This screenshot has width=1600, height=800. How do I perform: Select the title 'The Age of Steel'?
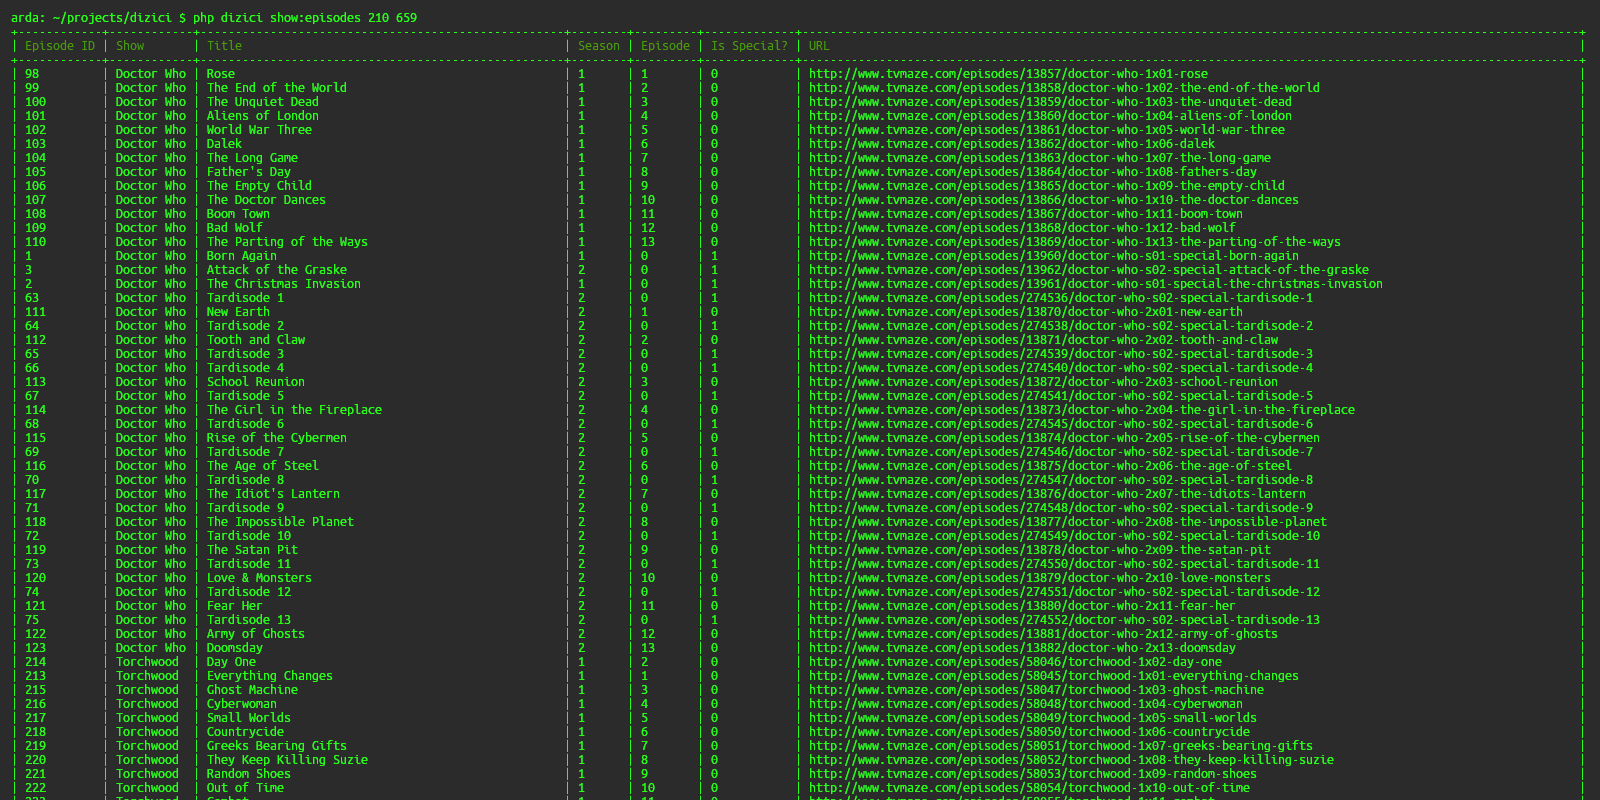(263, 466)
